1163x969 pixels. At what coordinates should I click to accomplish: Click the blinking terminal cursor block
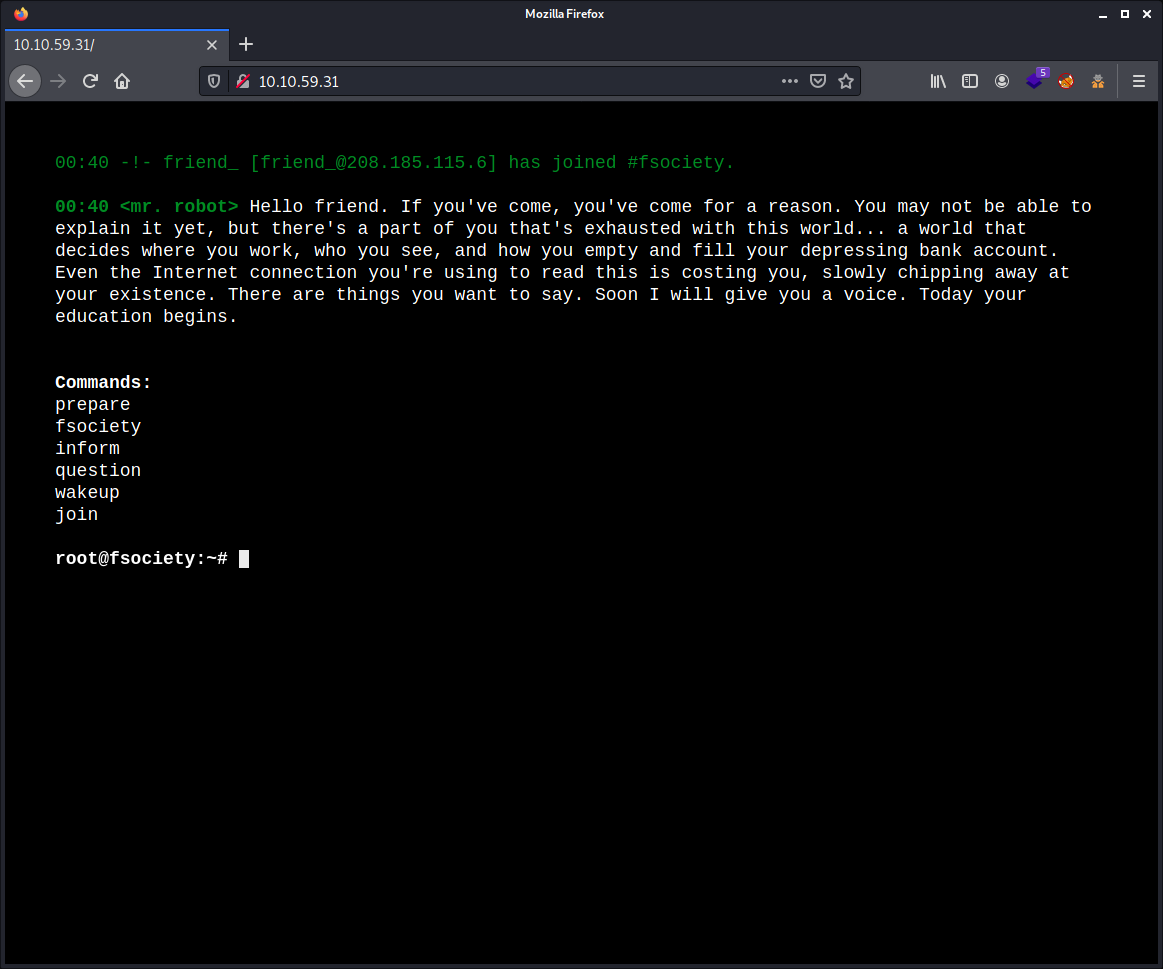pyautogui.click(x=244, y=559)
